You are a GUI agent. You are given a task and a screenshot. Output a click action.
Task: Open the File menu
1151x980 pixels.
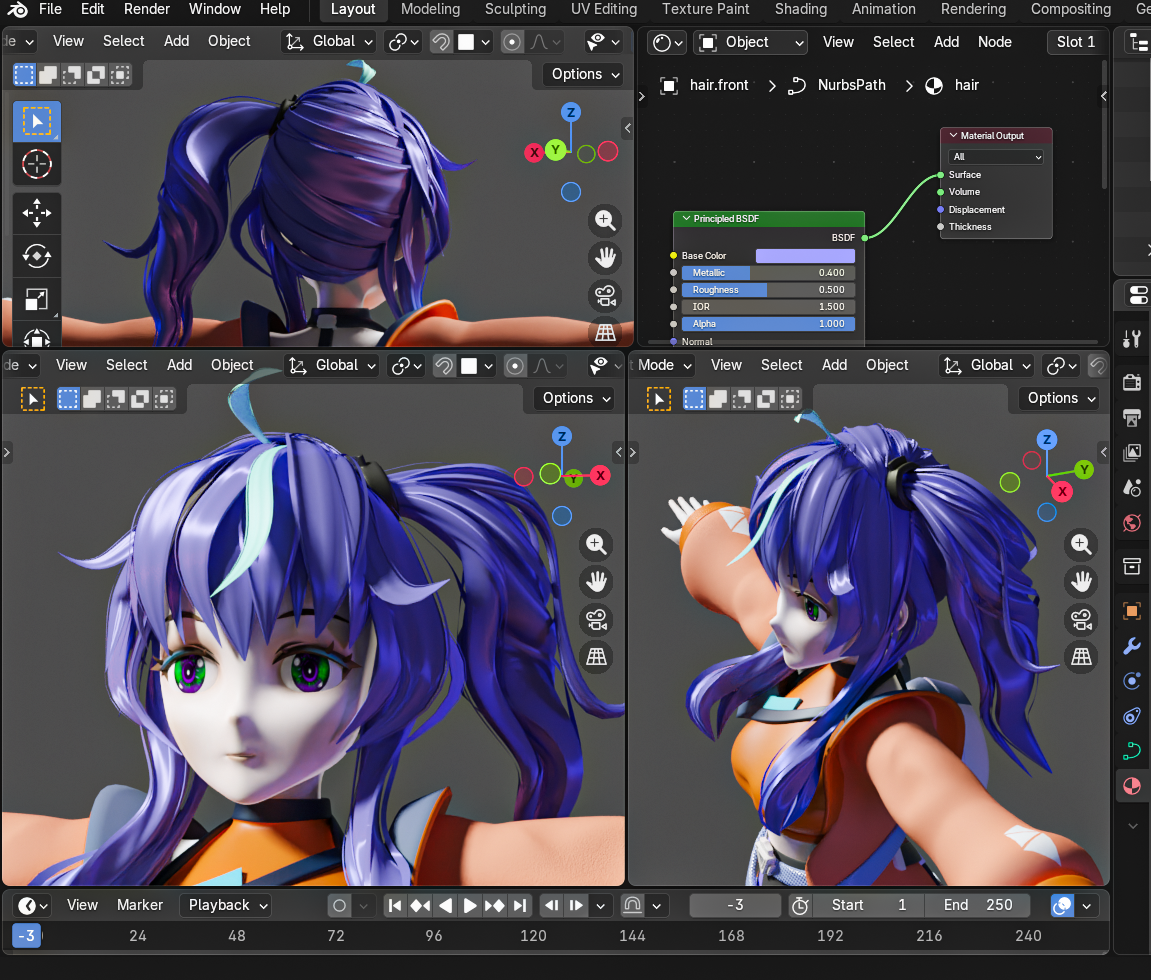tap(50, 10)
